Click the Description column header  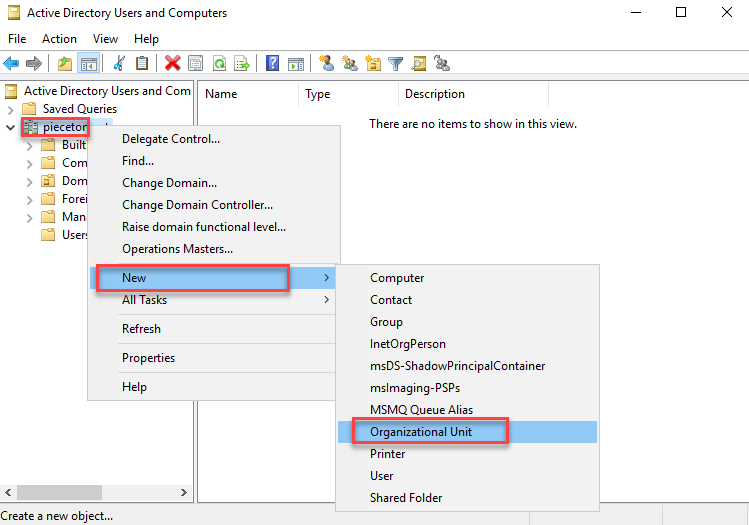pyautogui.click(x=473, y=94)
